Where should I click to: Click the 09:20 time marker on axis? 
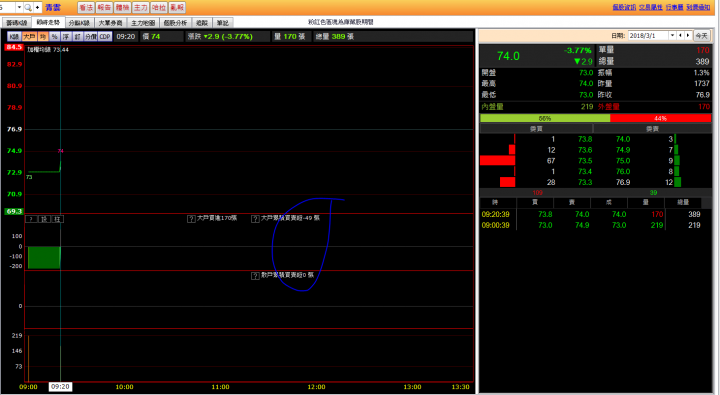click(60, 387)
